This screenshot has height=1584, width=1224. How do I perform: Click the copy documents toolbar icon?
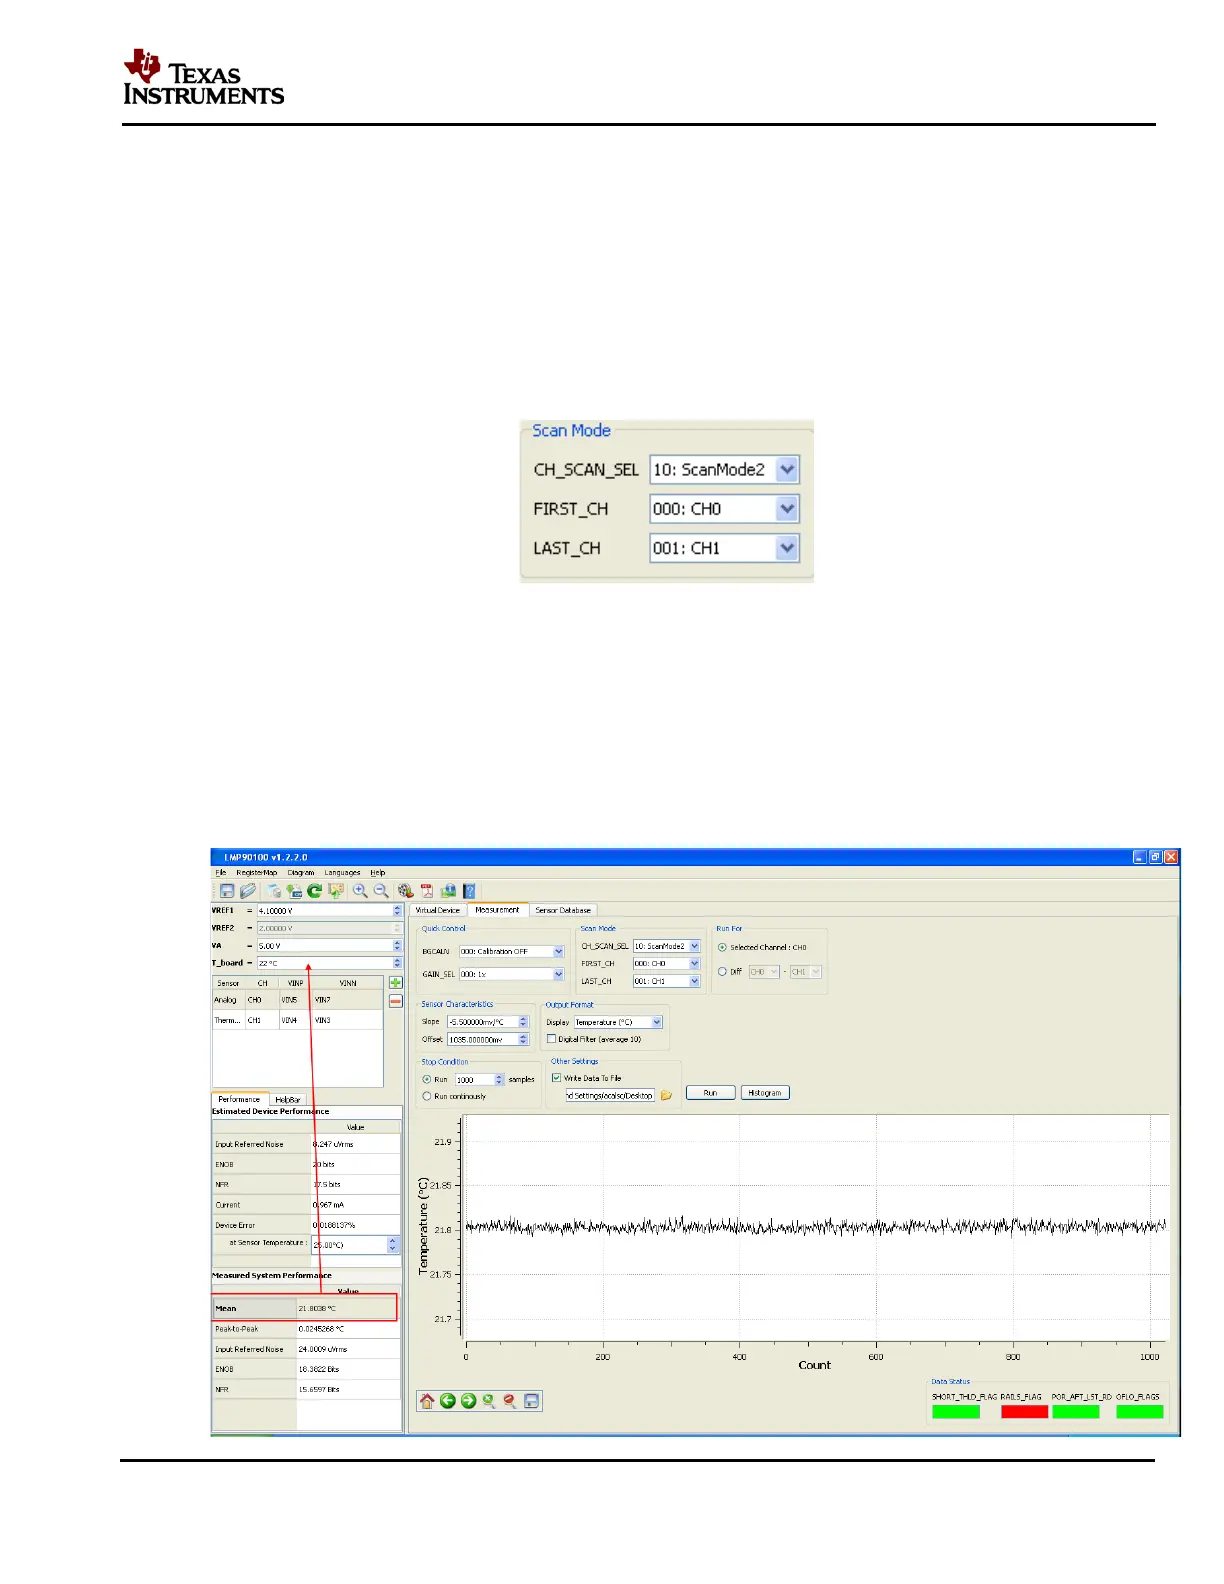(x=273, y=891)
